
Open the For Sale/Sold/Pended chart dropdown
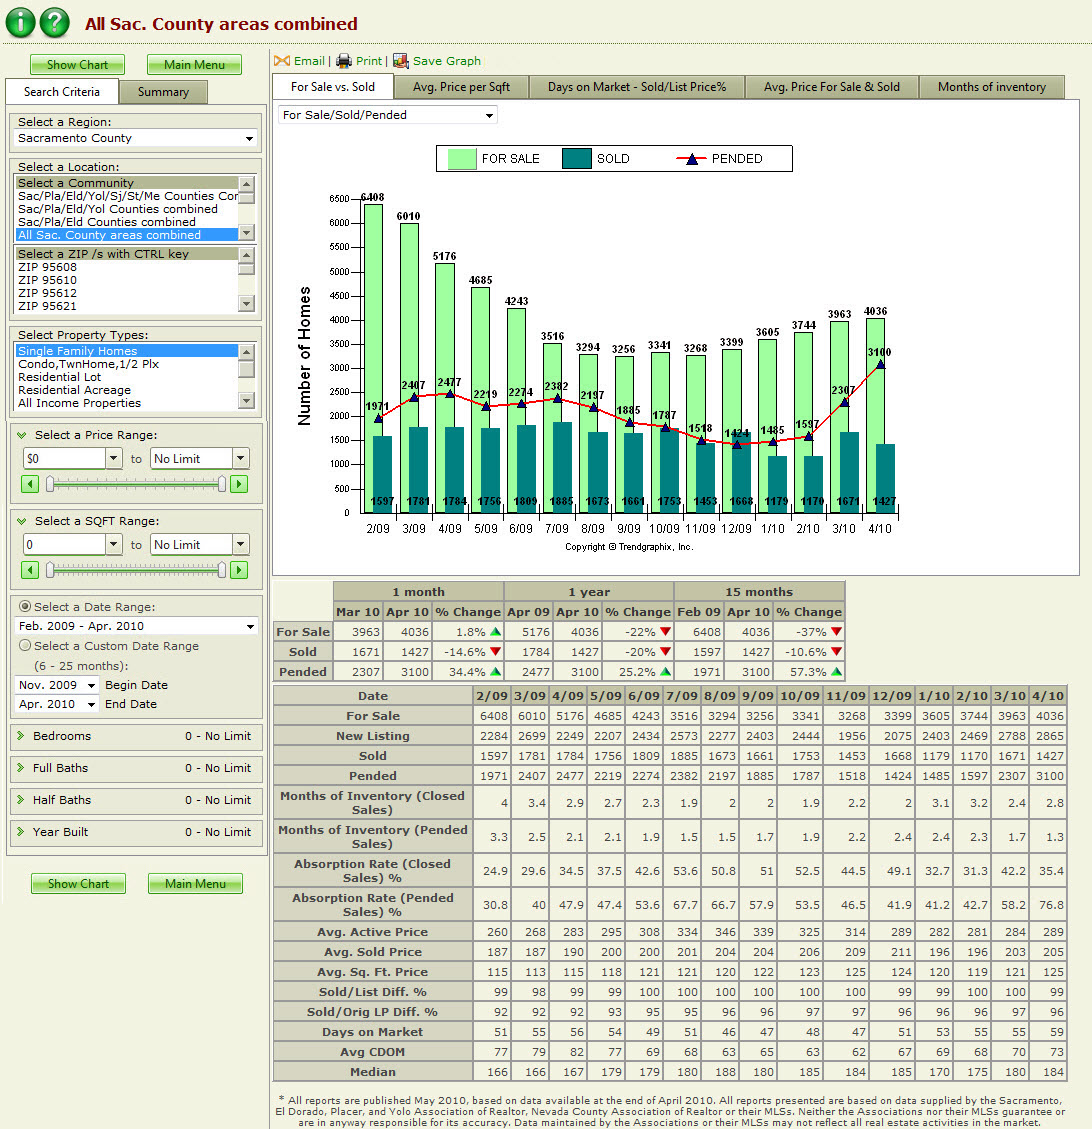(387, 115)
